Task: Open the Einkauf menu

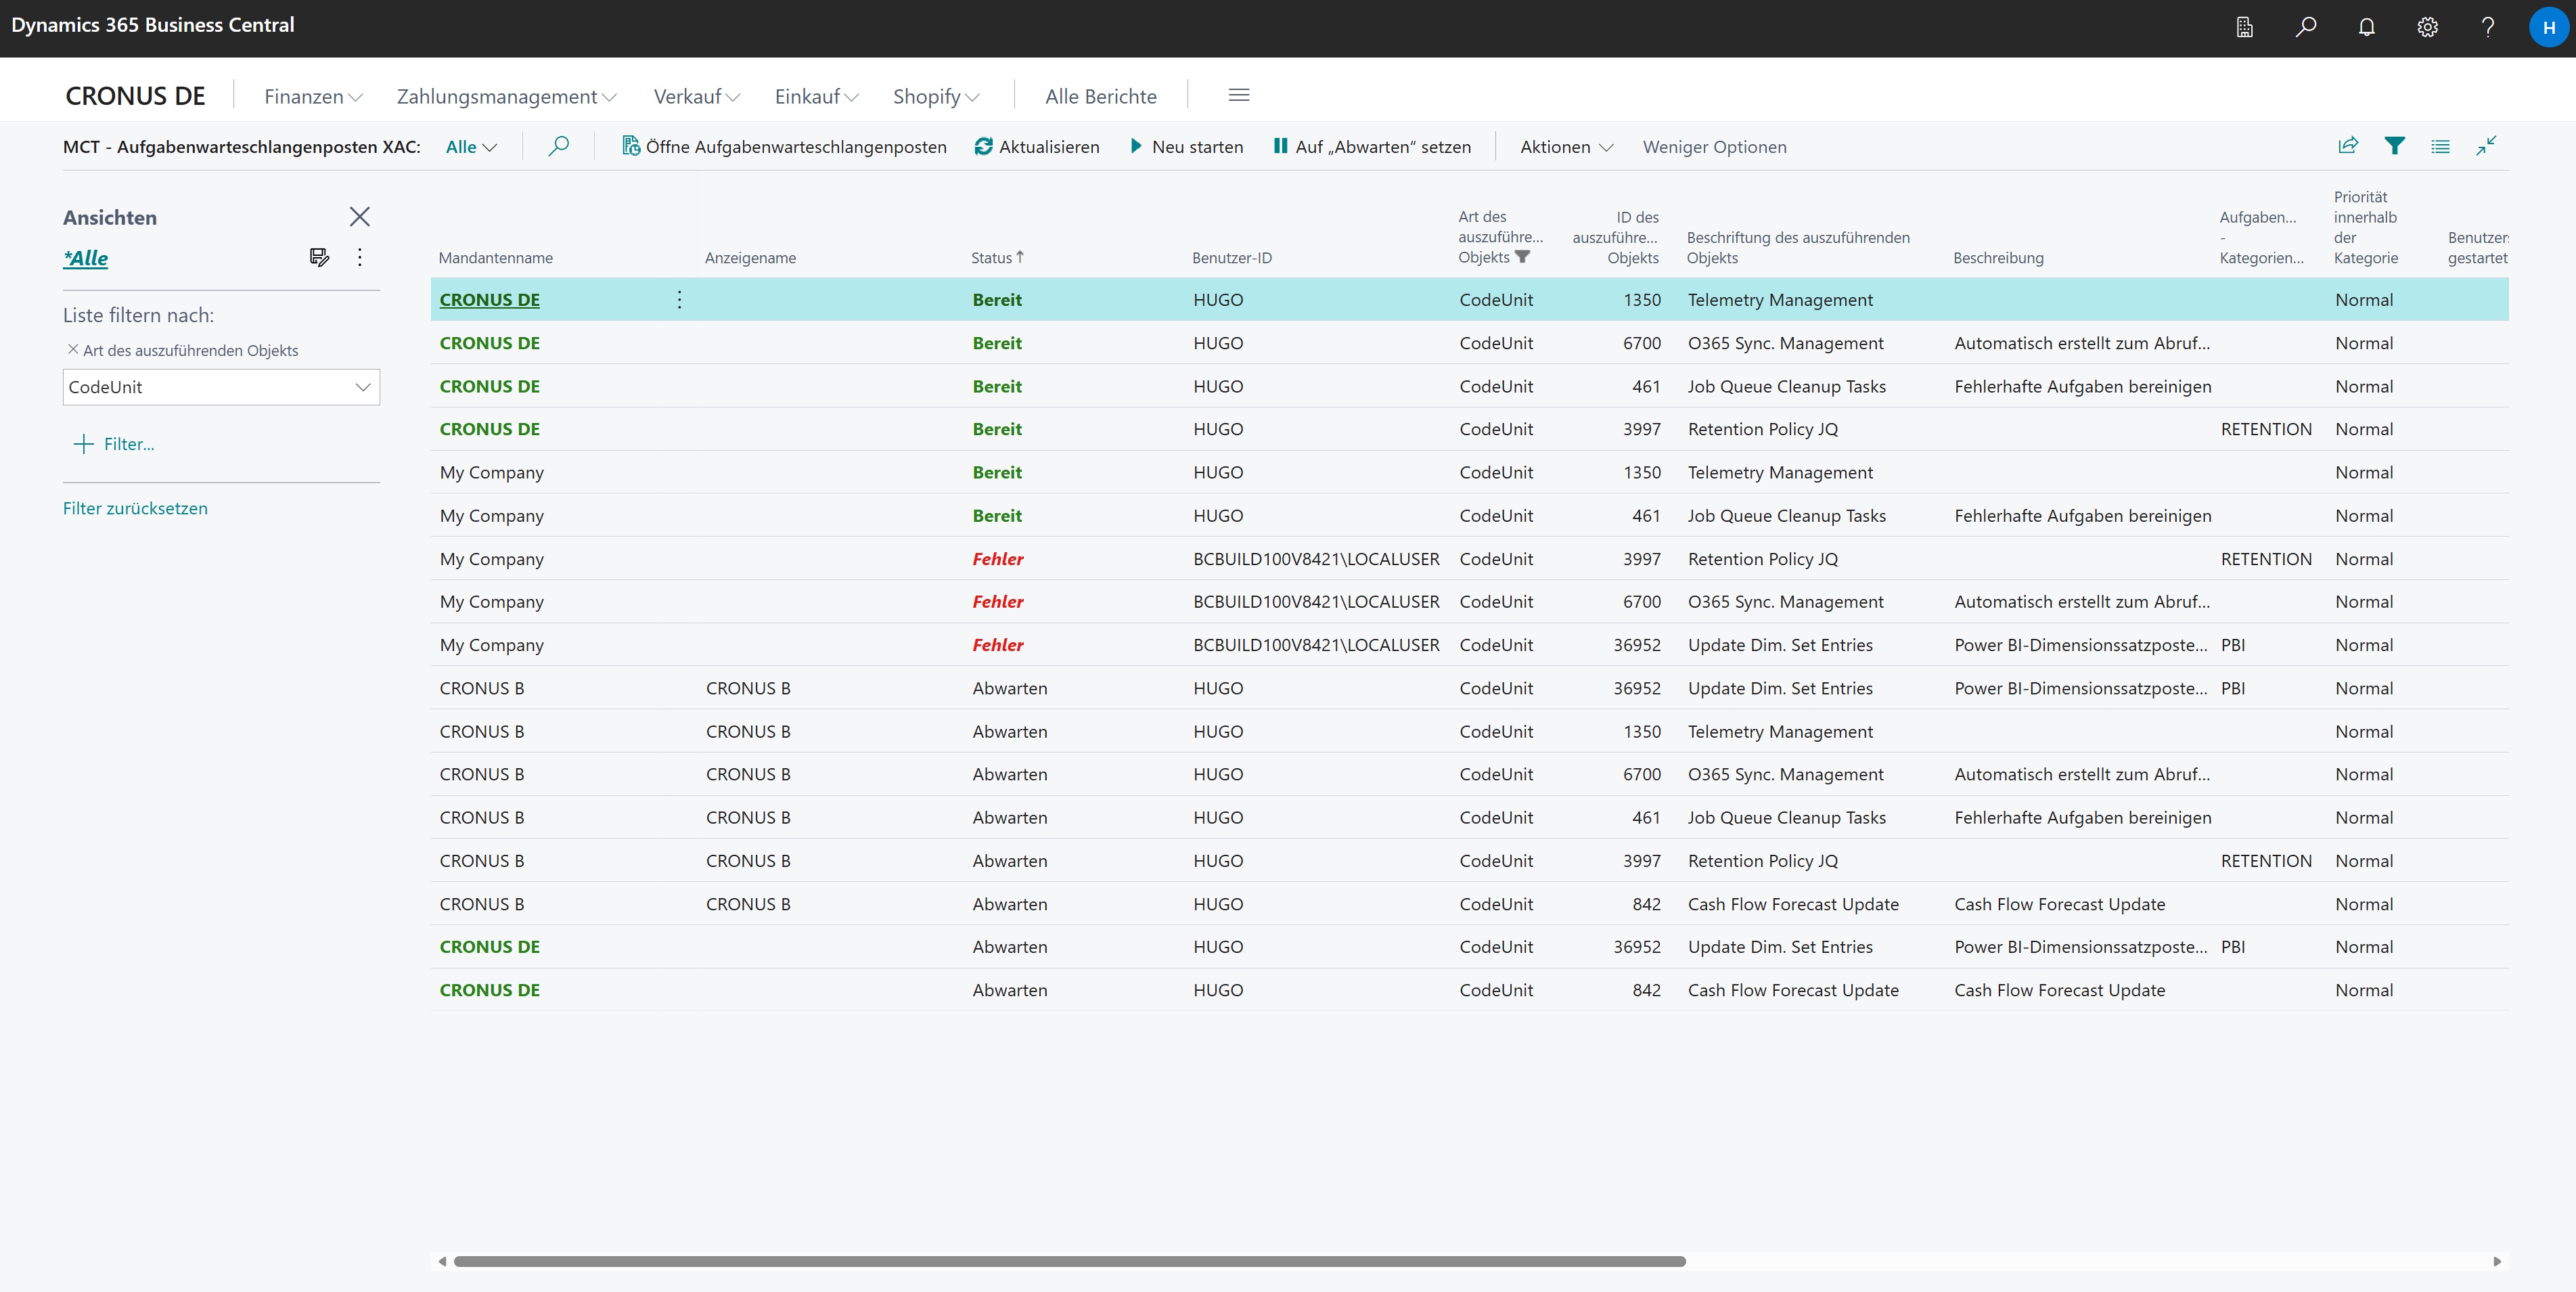Action: (817, 96)
